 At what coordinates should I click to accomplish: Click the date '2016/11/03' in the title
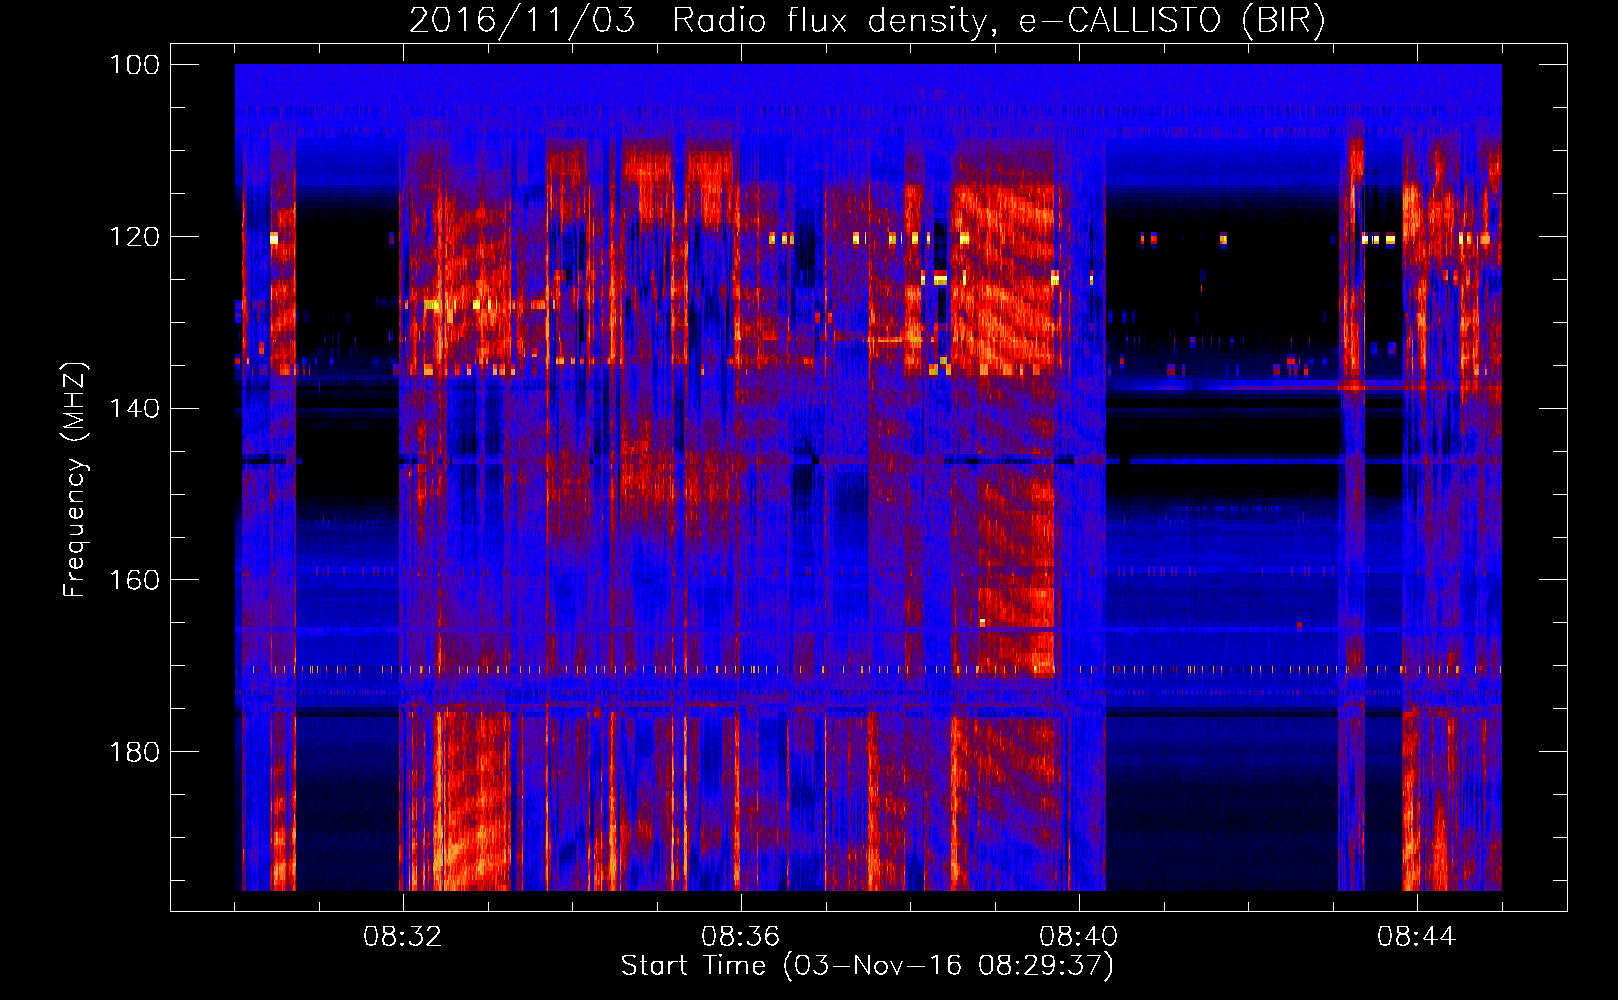(x=522, y=20)
